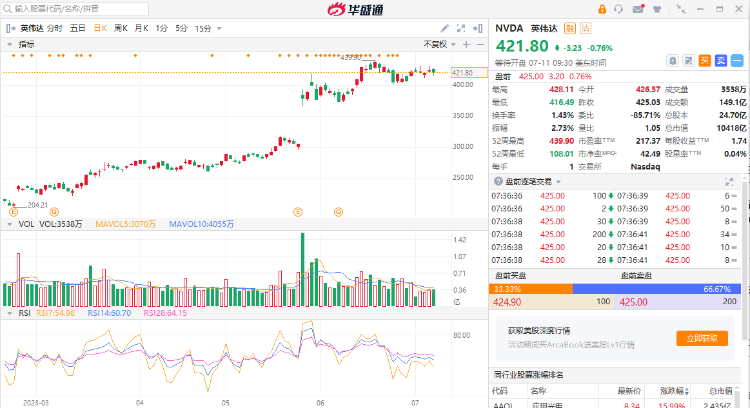Click the MAVOL5:3070万 label
This screenshot has height=408, width=750.
[x=125, y=224]
